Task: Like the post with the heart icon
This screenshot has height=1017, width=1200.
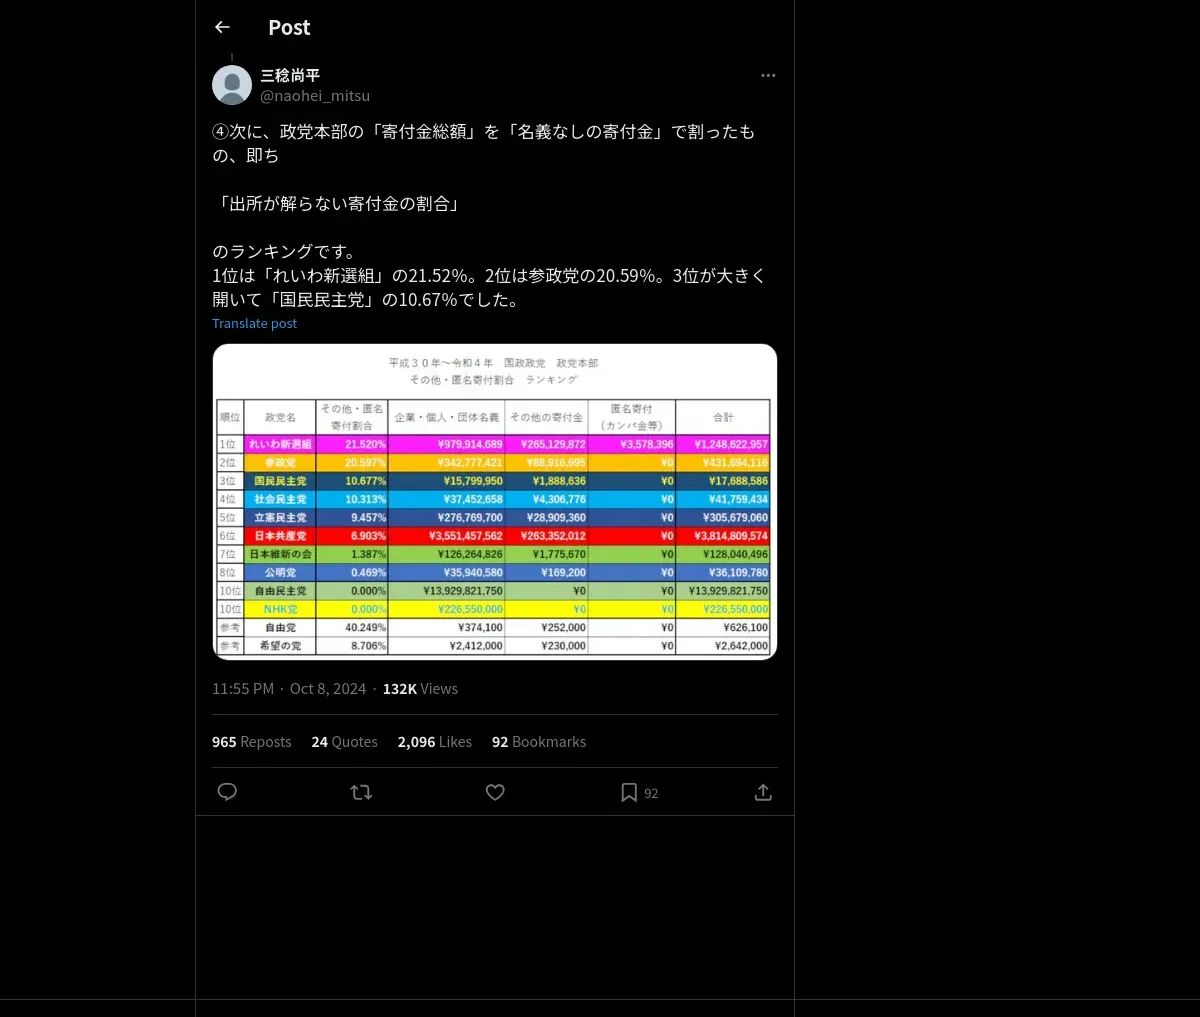Action: click(495, 792)
